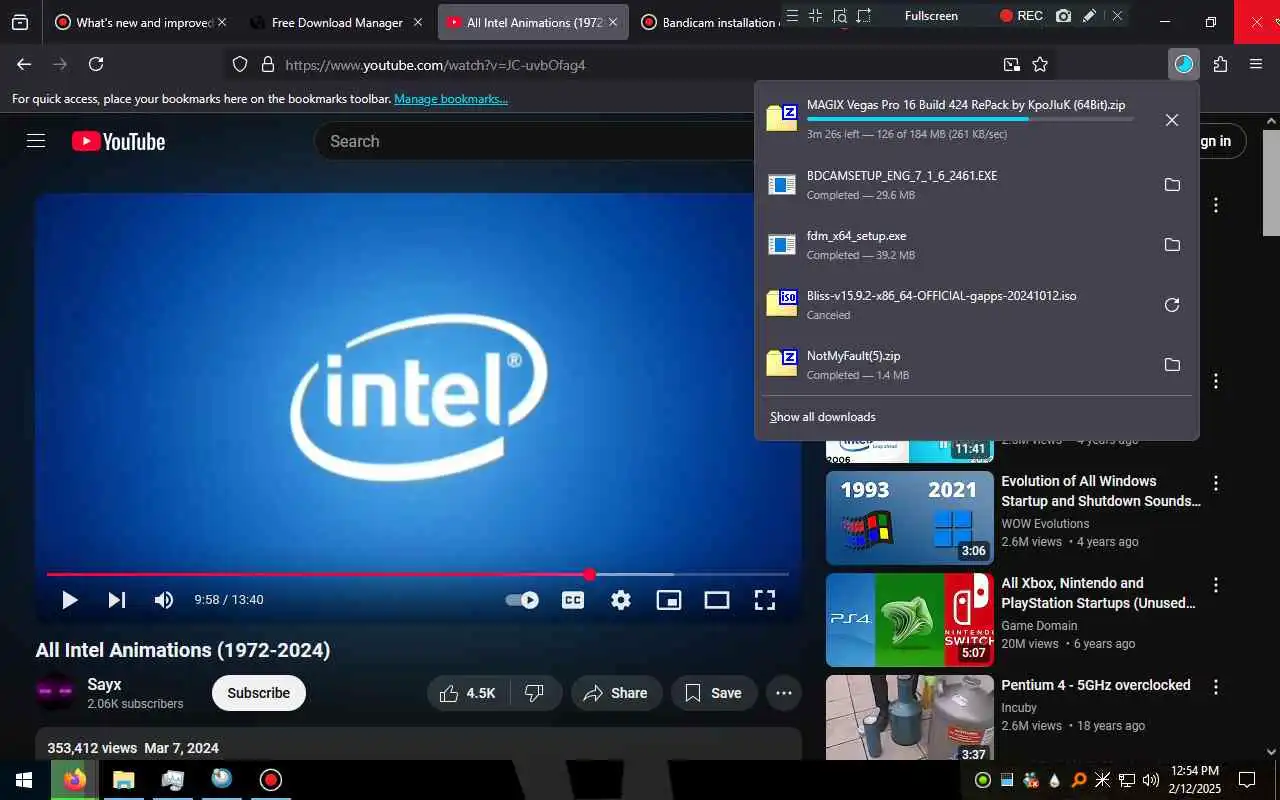1280x800 pixels.
Task: Switch to the Free Download Manager tab
Action: [336, 22]
